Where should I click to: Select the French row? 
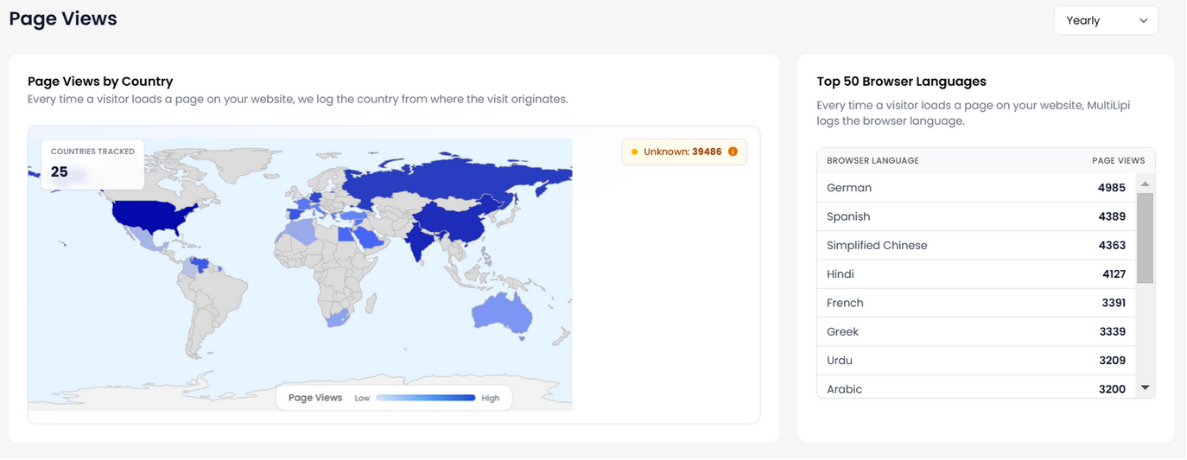coord(977,303)
